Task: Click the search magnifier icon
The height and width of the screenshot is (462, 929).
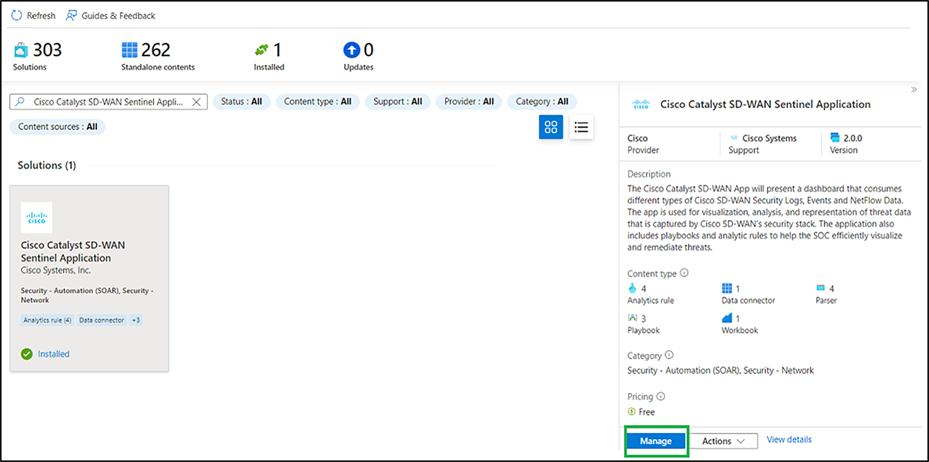Action: [20, 101]
